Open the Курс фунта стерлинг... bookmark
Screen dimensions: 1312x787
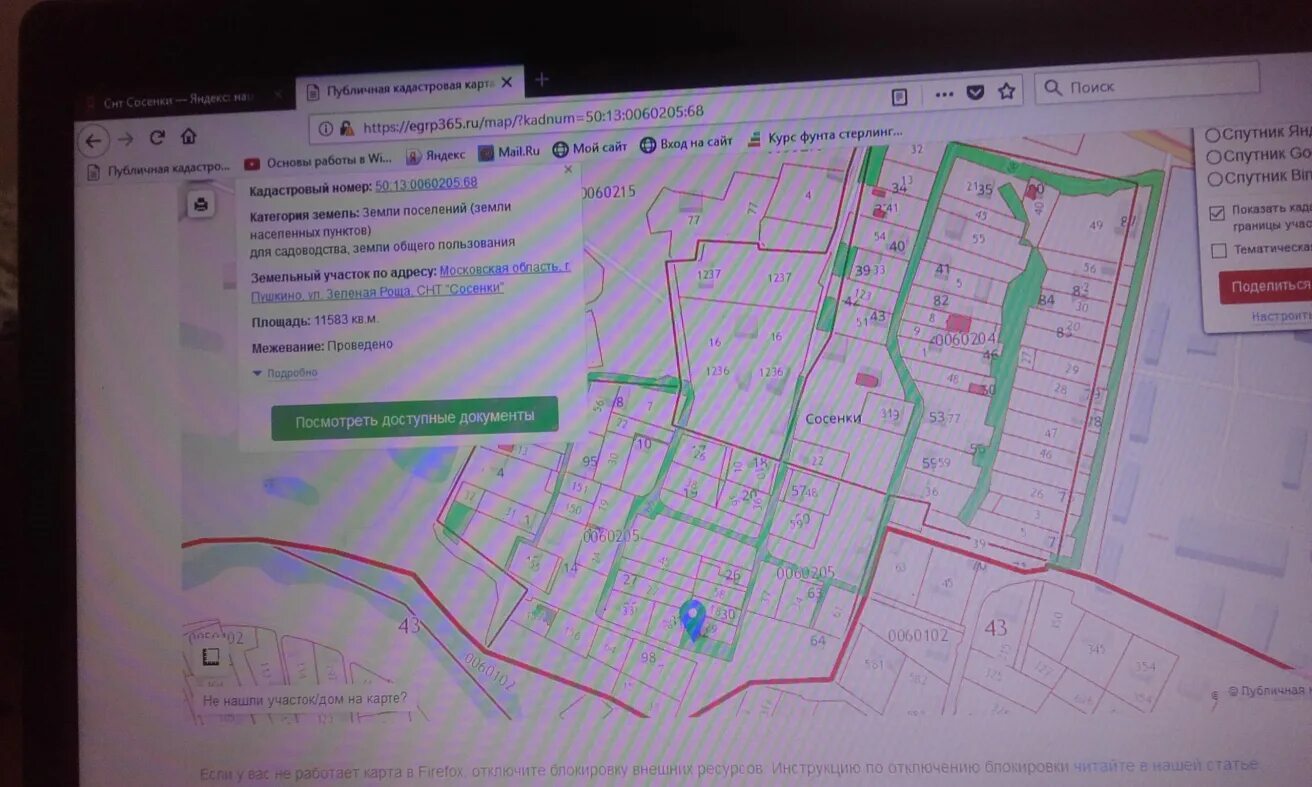pyautogui.click(x=825, y=136)
